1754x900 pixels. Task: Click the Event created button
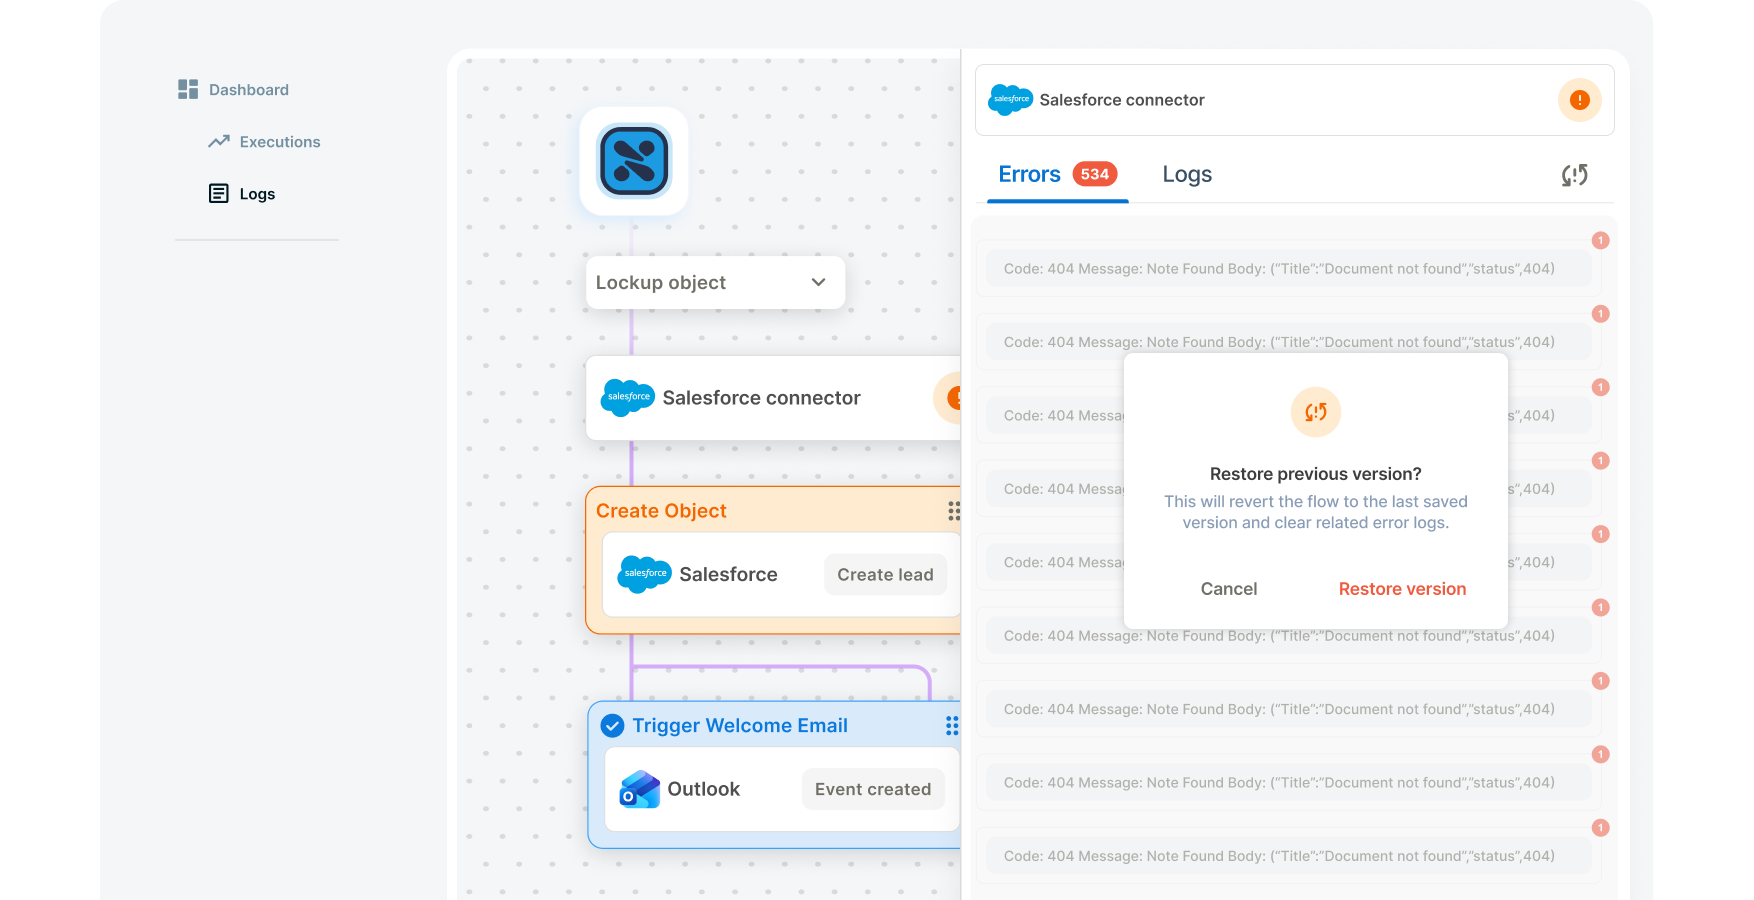click(x=873, y=789)
